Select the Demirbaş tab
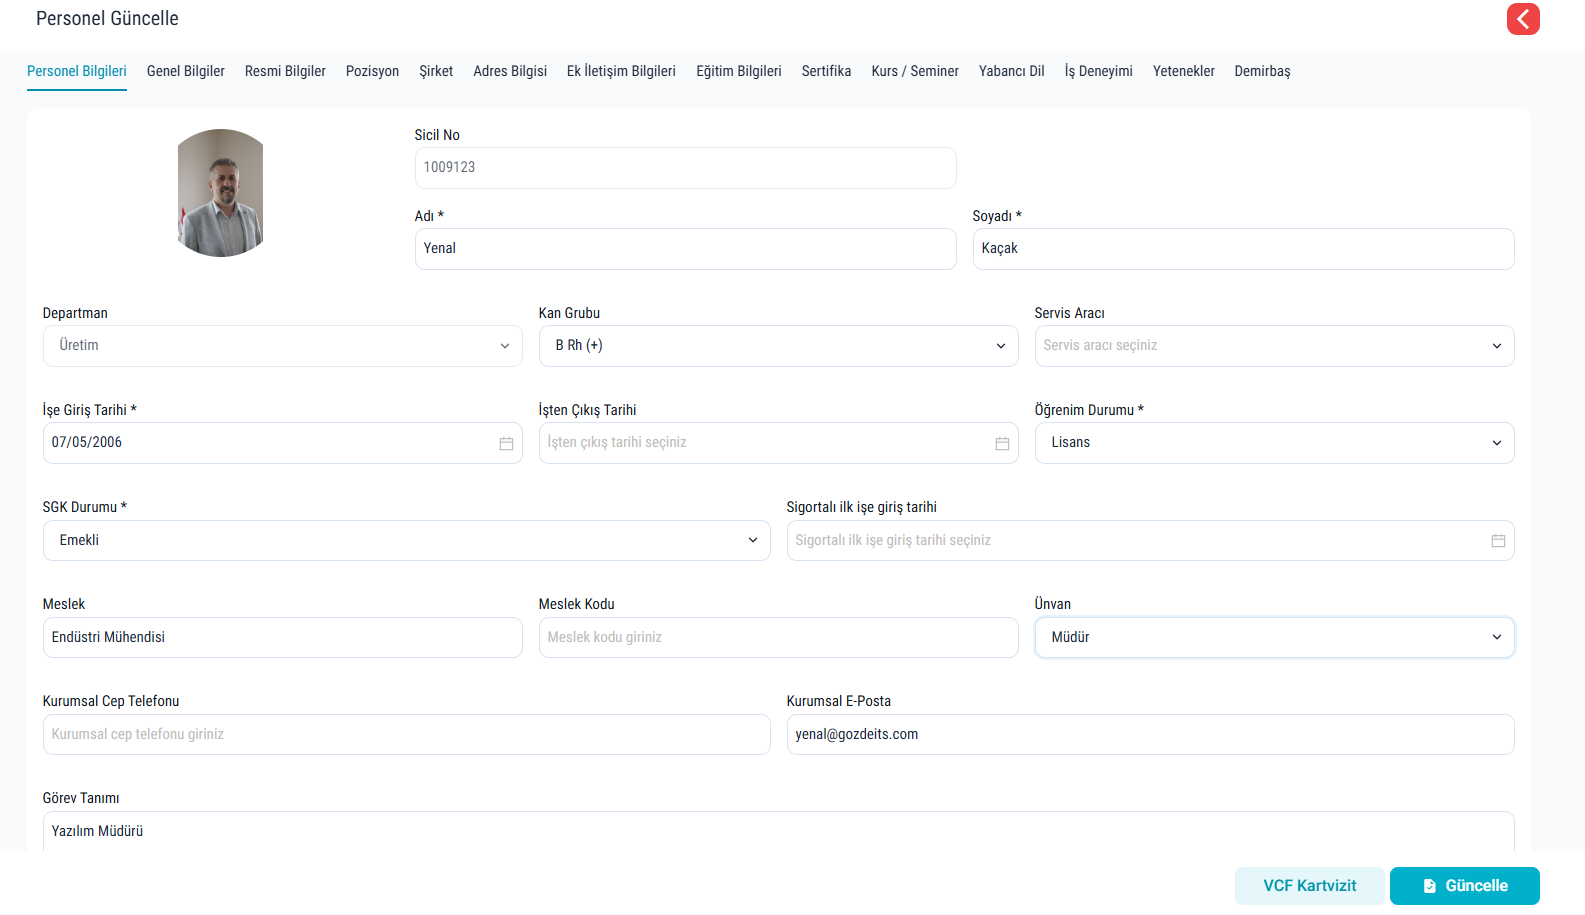The image size is (1585, 915). (1262, 71)
